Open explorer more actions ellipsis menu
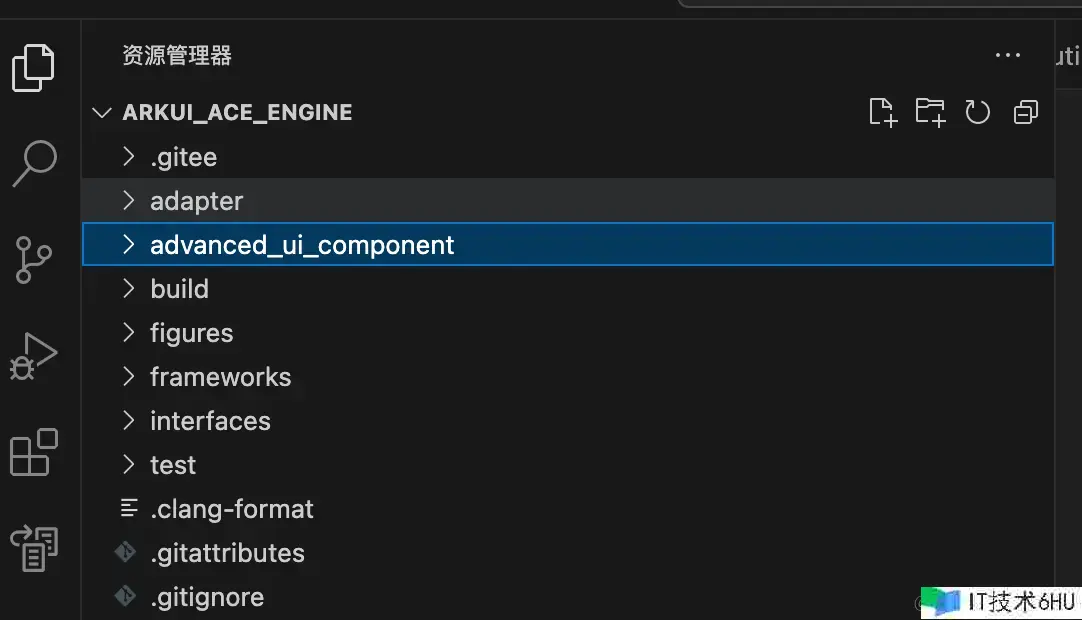 click(x=1008, y=56)
